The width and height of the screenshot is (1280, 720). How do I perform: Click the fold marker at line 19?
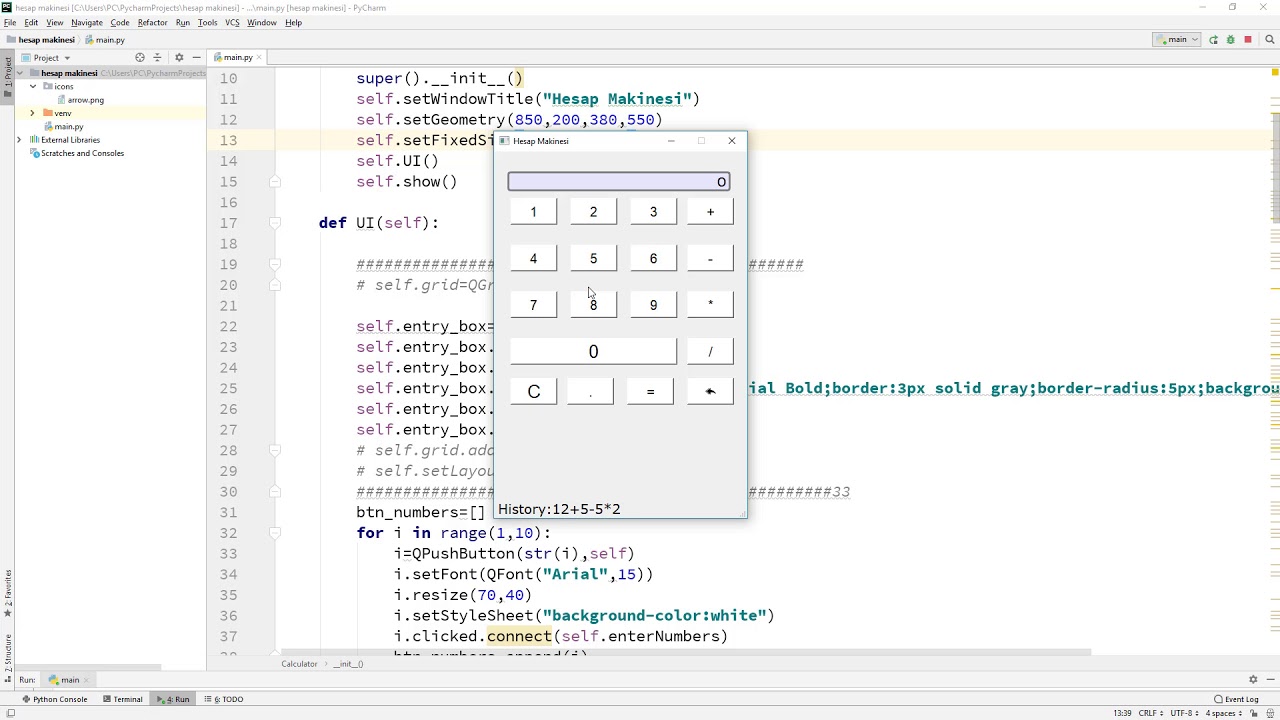pos(275,265)
